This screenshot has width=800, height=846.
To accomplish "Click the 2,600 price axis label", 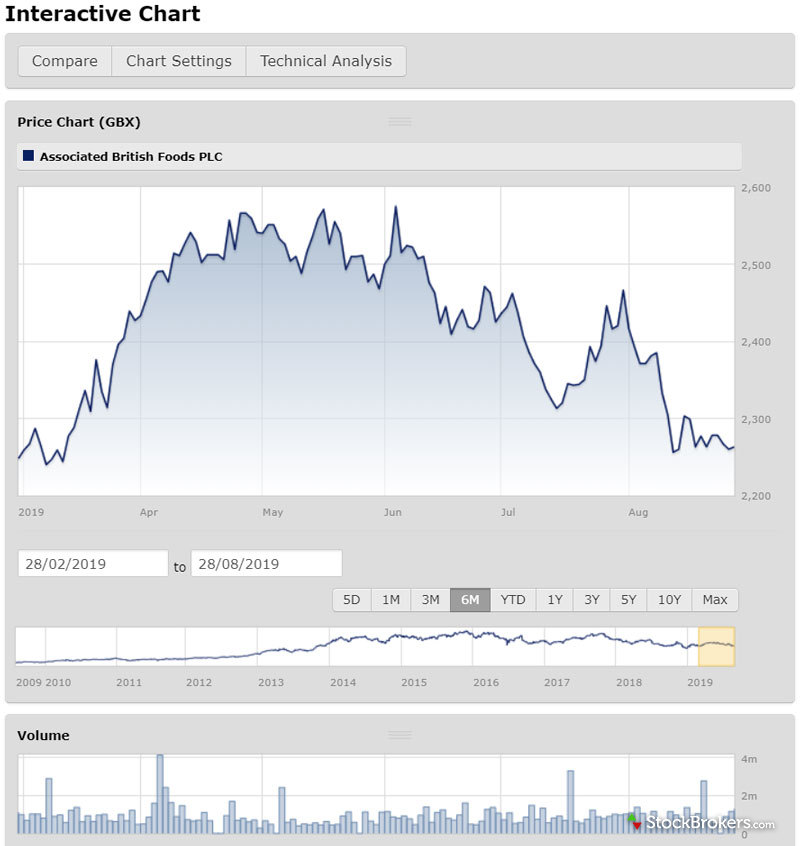I will click(756, 188).
